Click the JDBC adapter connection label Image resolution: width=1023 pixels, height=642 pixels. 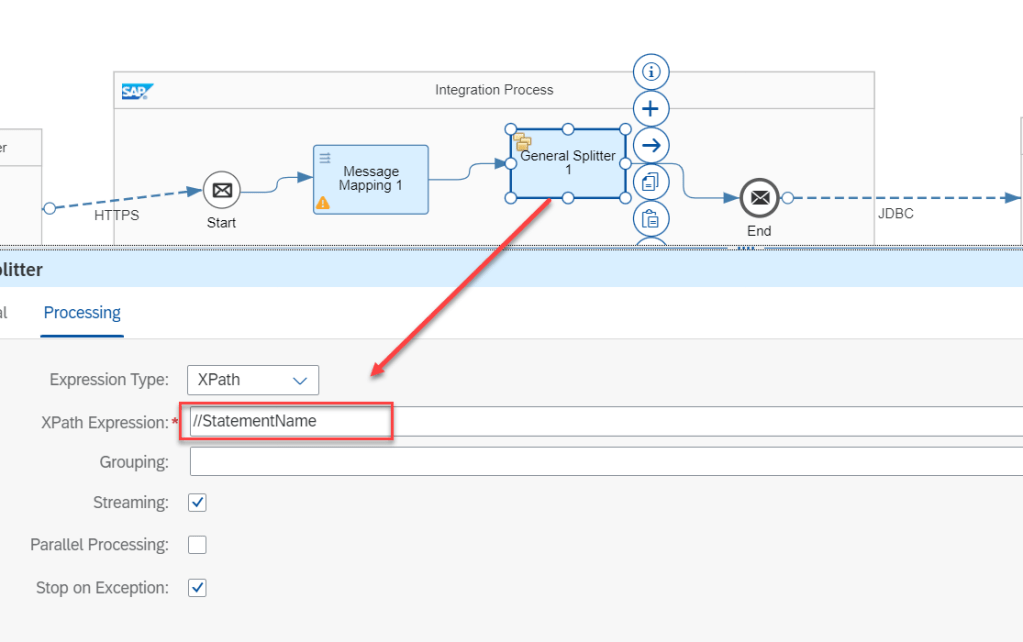click(x=896, y=214)
